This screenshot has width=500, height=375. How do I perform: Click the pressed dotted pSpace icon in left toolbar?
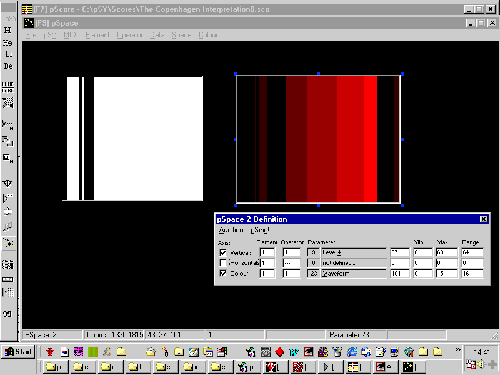[8, 243]
